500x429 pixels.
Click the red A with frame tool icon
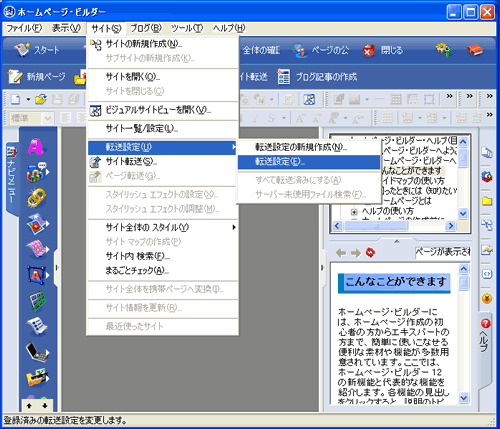[37, 275]
